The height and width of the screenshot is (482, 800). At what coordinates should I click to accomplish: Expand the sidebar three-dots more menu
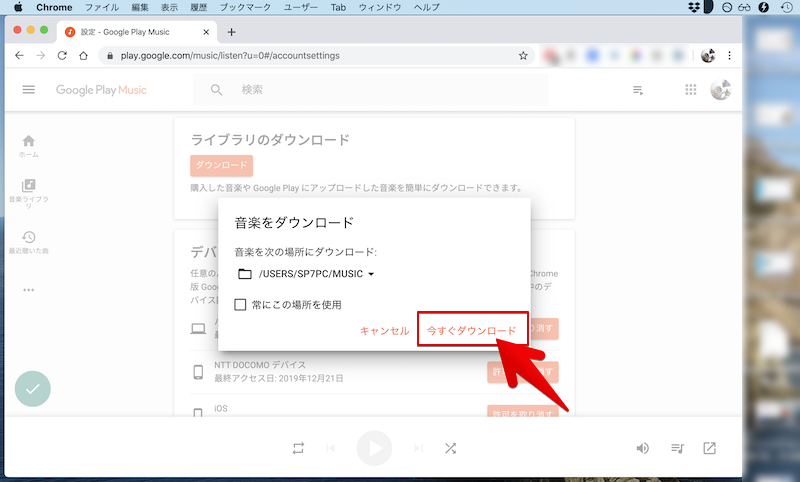click(29, 290)
